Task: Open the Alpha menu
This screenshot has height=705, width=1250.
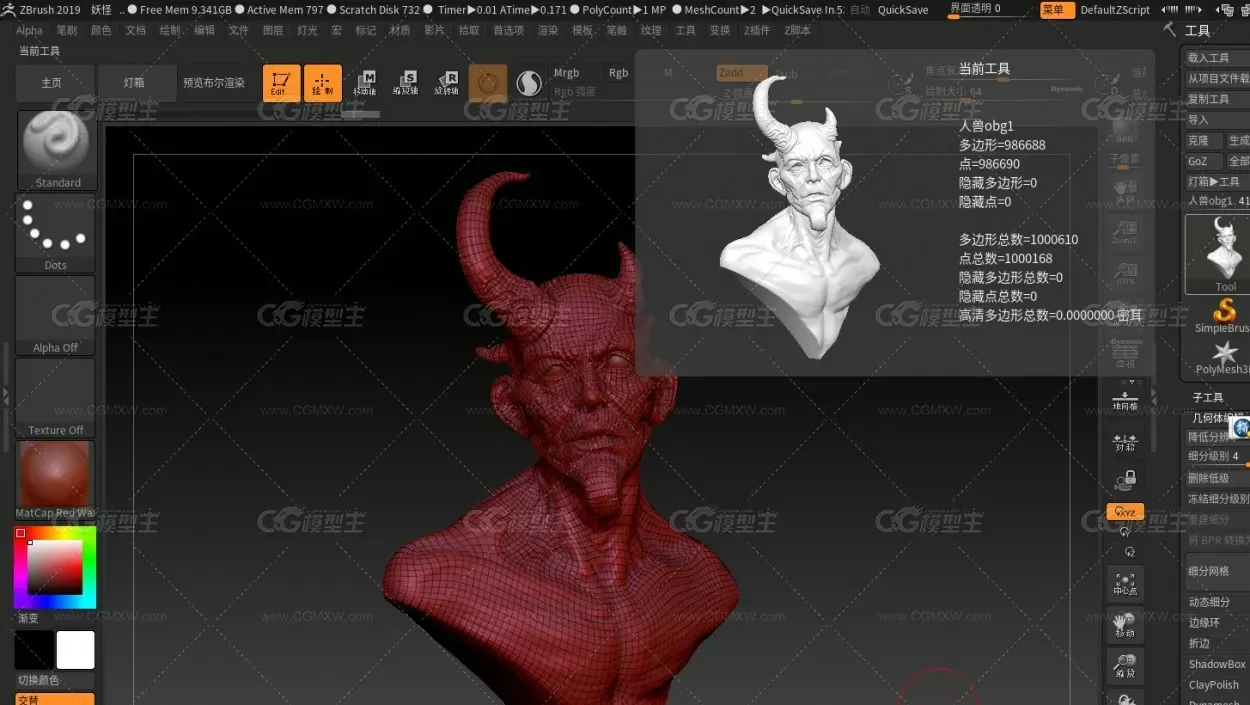Action: (x=30, y=31)
